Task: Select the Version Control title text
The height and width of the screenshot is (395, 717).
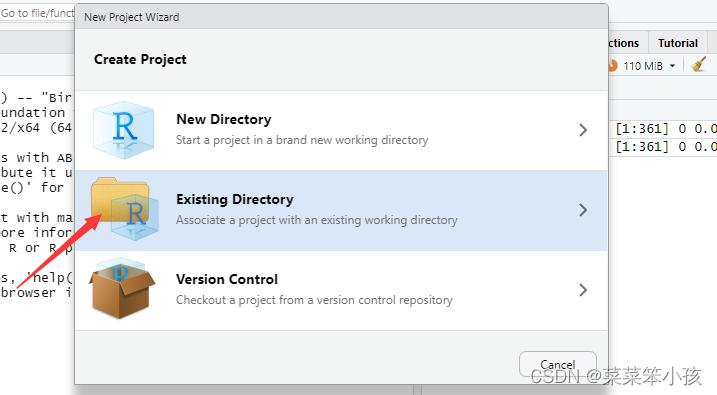Action: pos(227,279)
